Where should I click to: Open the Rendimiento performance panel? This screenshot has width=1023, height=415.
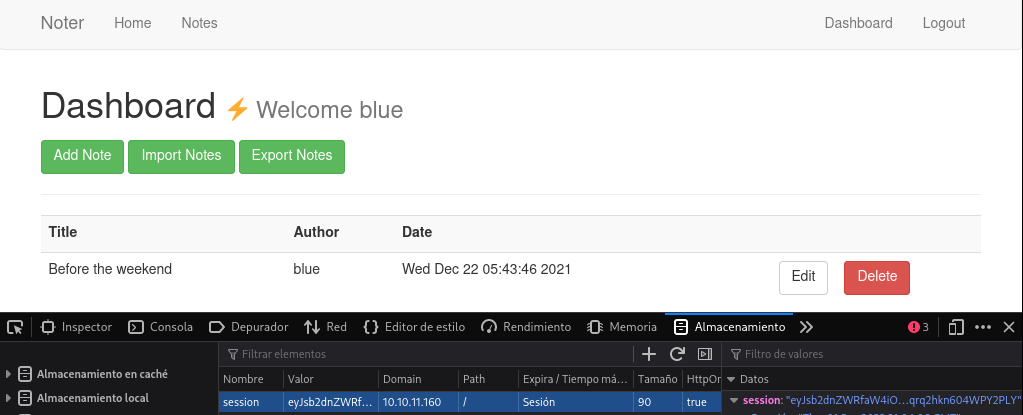tap(526, 327)
